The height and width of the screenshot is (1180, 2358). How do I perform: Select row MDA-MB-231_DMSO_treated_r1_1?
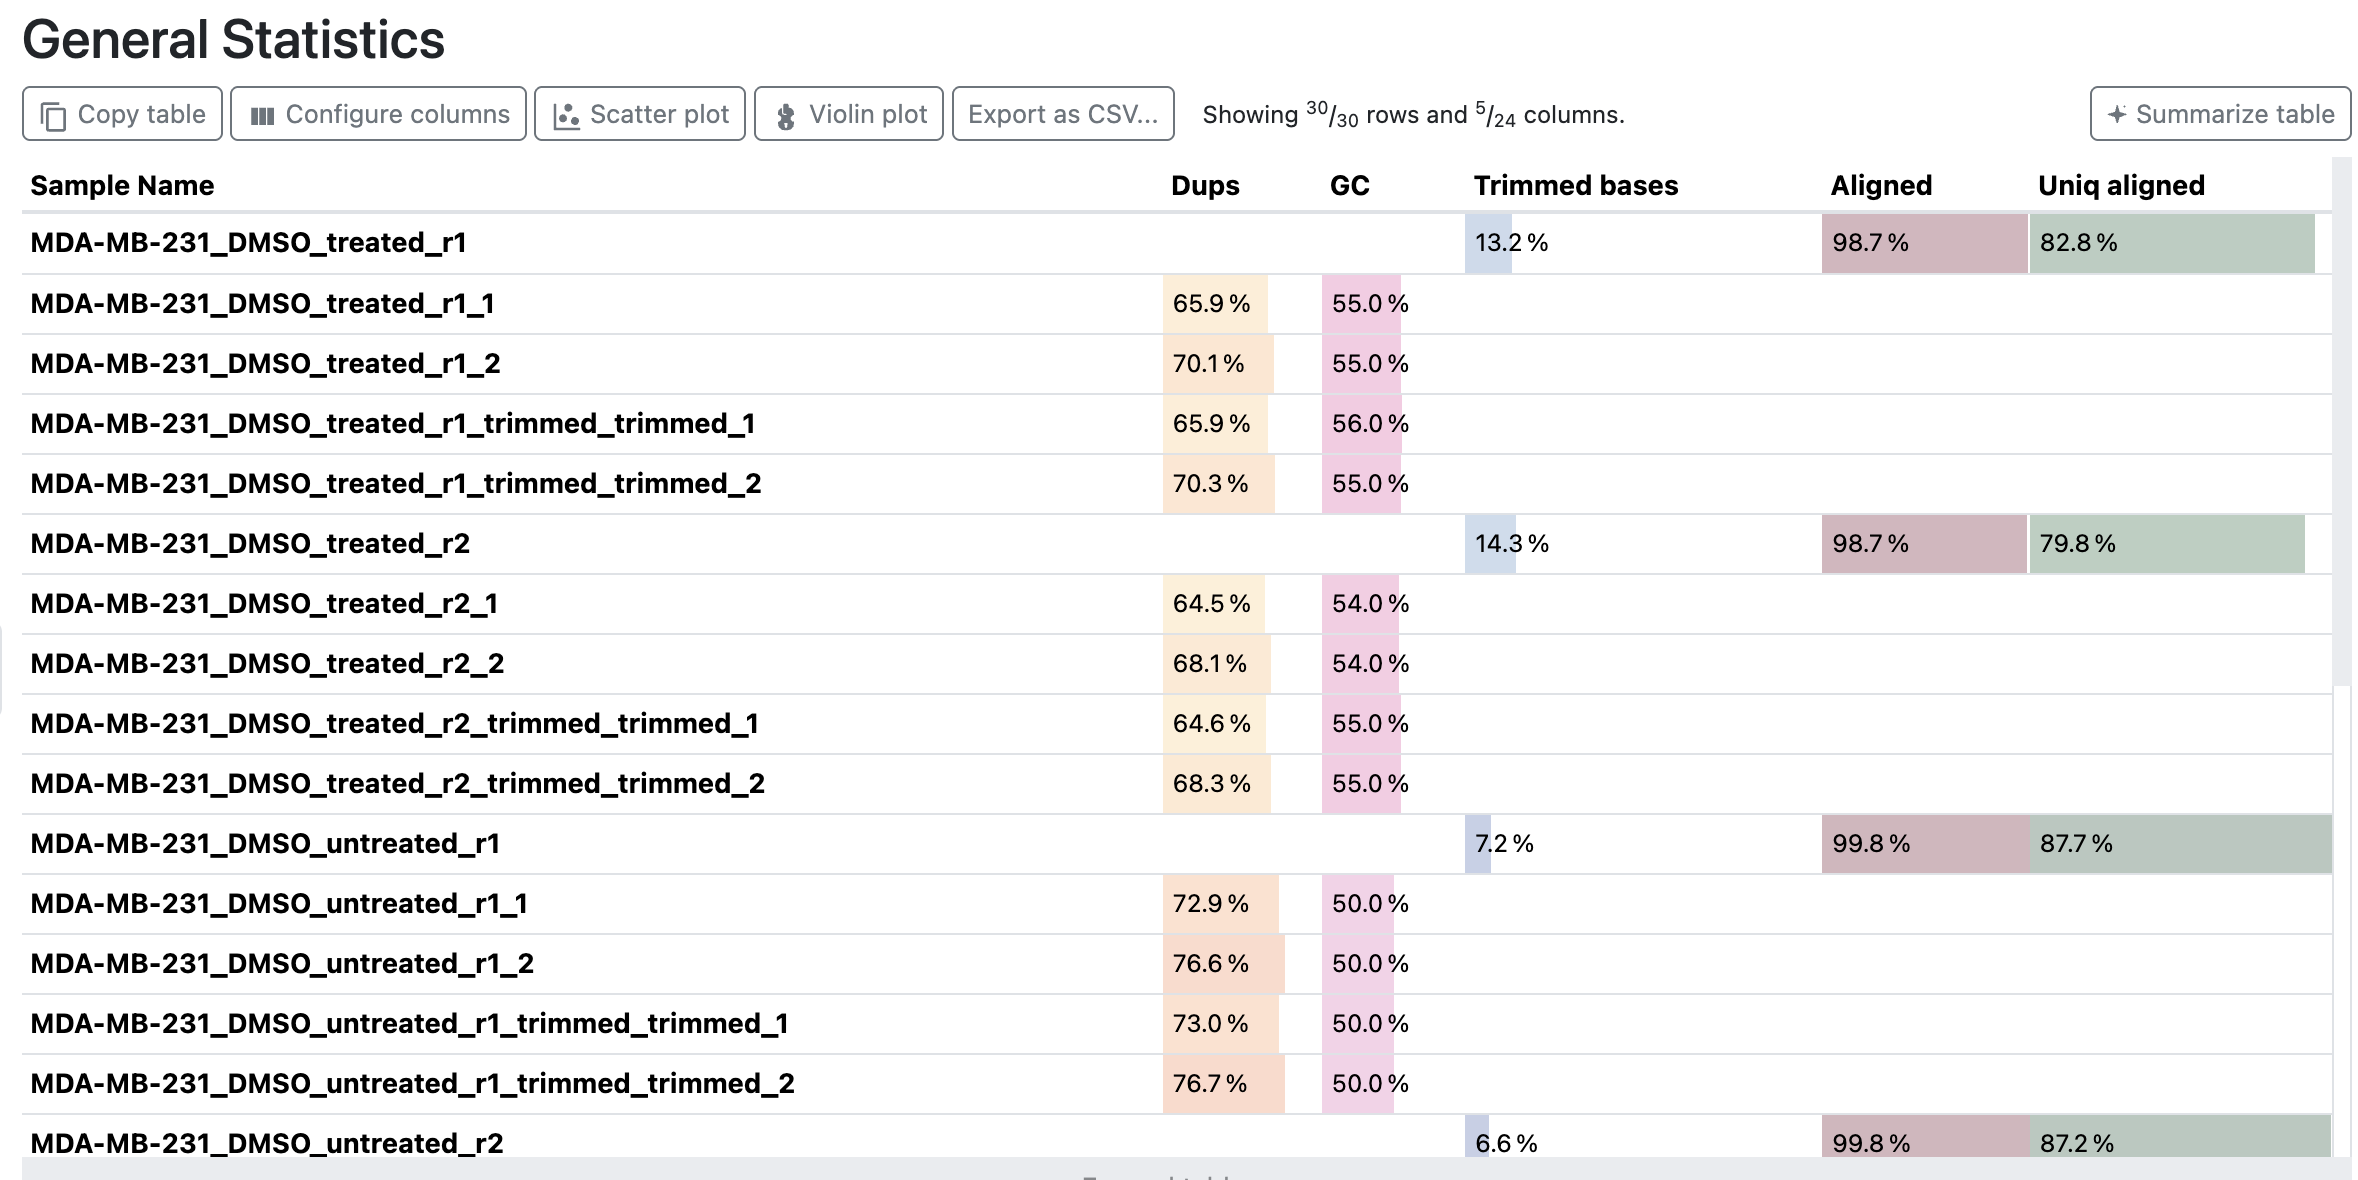tap(1177, 304)
